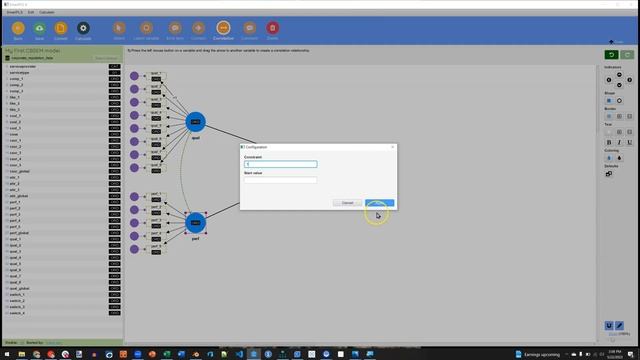
Task: Click the Defaults icon in the side panel
Action: pos(609,174)
